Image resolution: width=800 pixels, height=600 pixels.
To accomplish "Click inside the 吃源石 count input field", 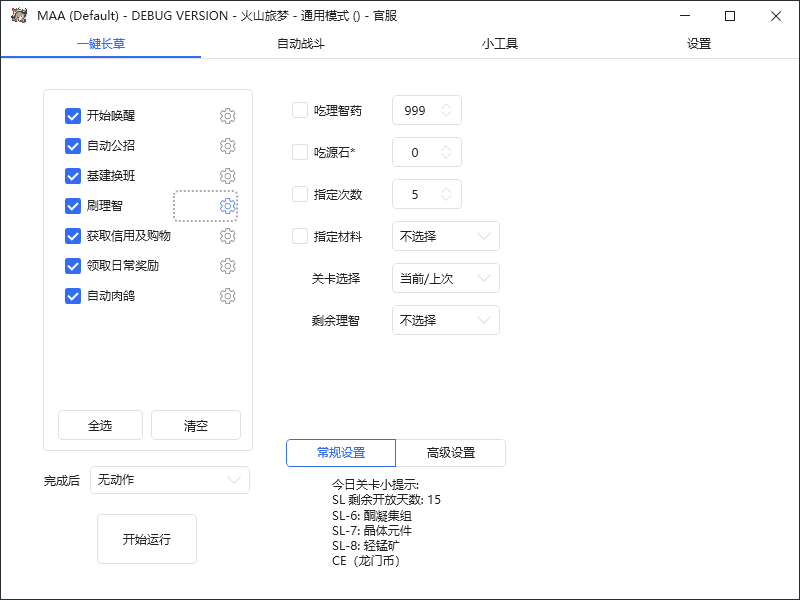I will [420, 152].
